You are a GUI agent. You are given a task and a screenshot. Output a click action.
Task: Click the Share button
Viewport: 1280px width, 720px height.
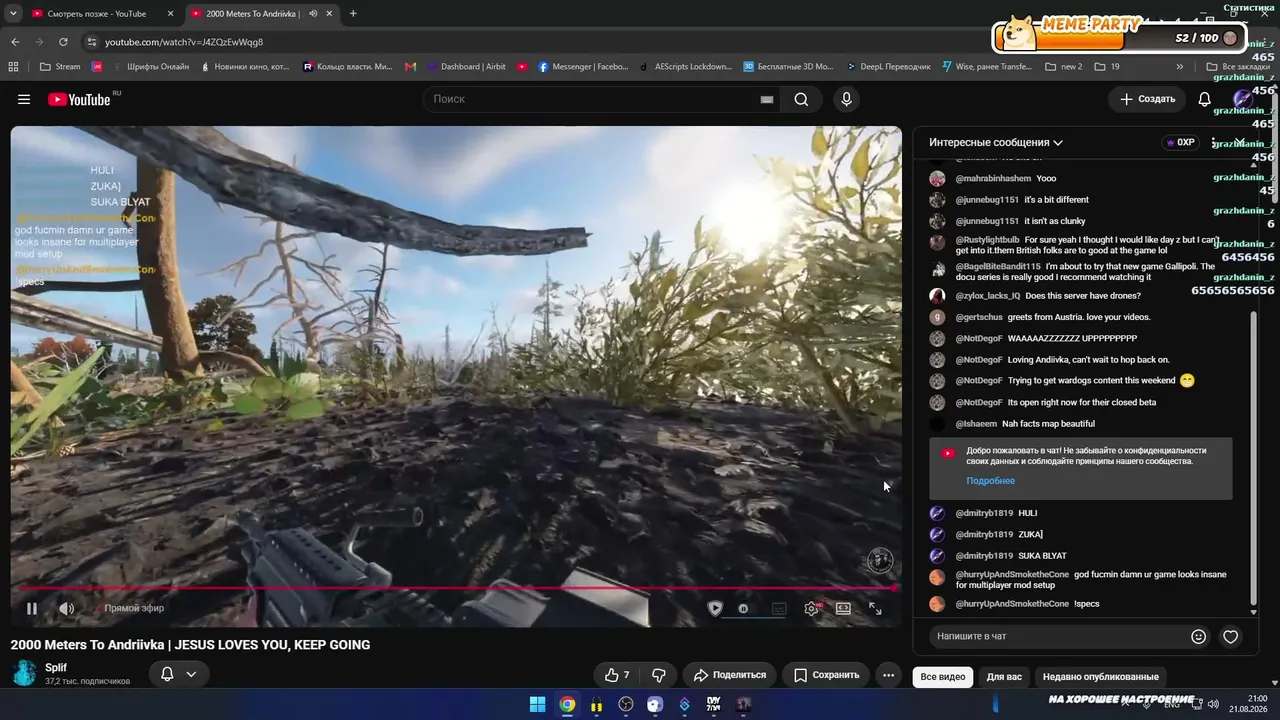click(x=730, y=675)
